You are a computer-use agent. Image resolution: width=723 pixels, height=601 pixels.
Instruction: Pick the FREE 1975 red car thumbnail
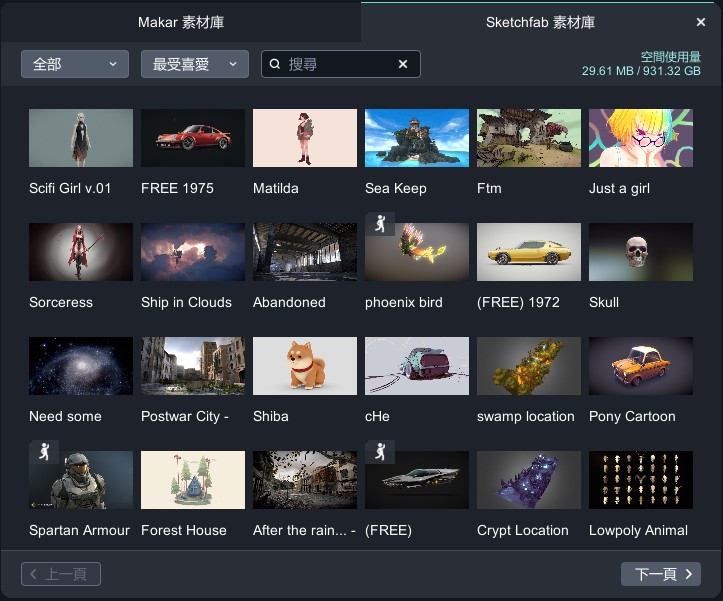[x=193, y=138]
